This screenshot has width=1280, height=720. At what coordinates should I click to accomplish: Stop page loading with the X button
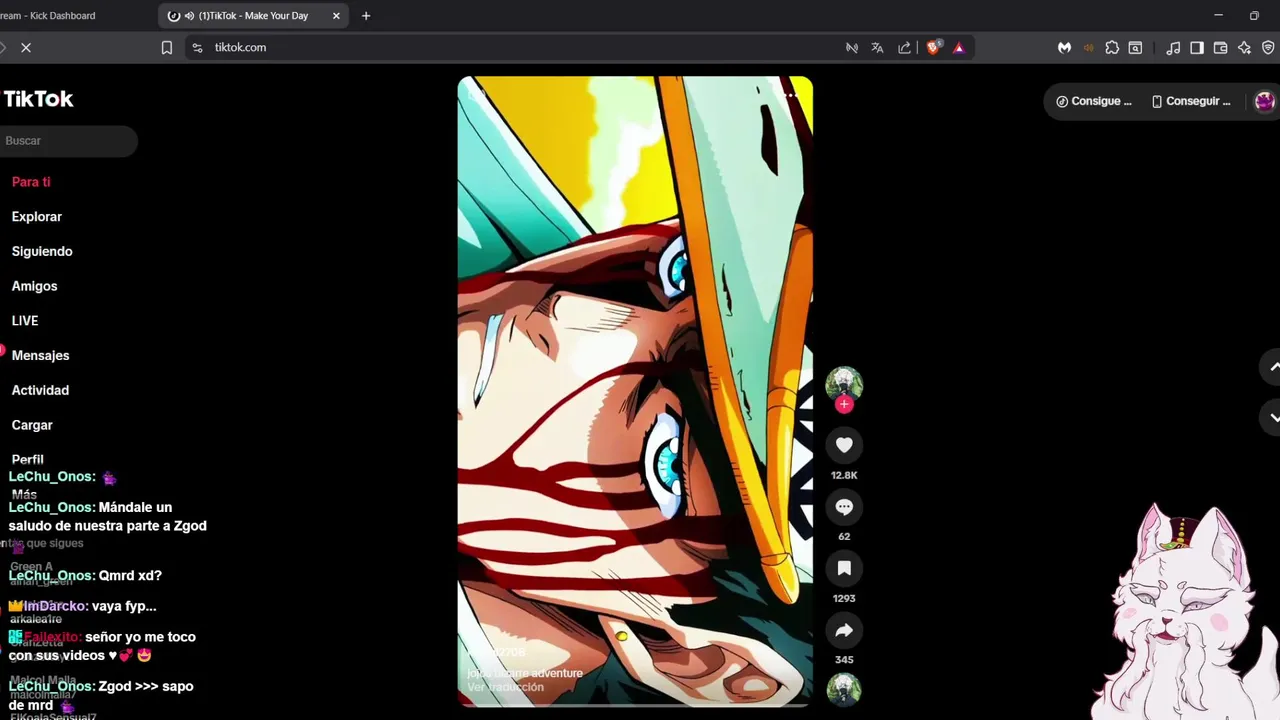tap(26, 47)
